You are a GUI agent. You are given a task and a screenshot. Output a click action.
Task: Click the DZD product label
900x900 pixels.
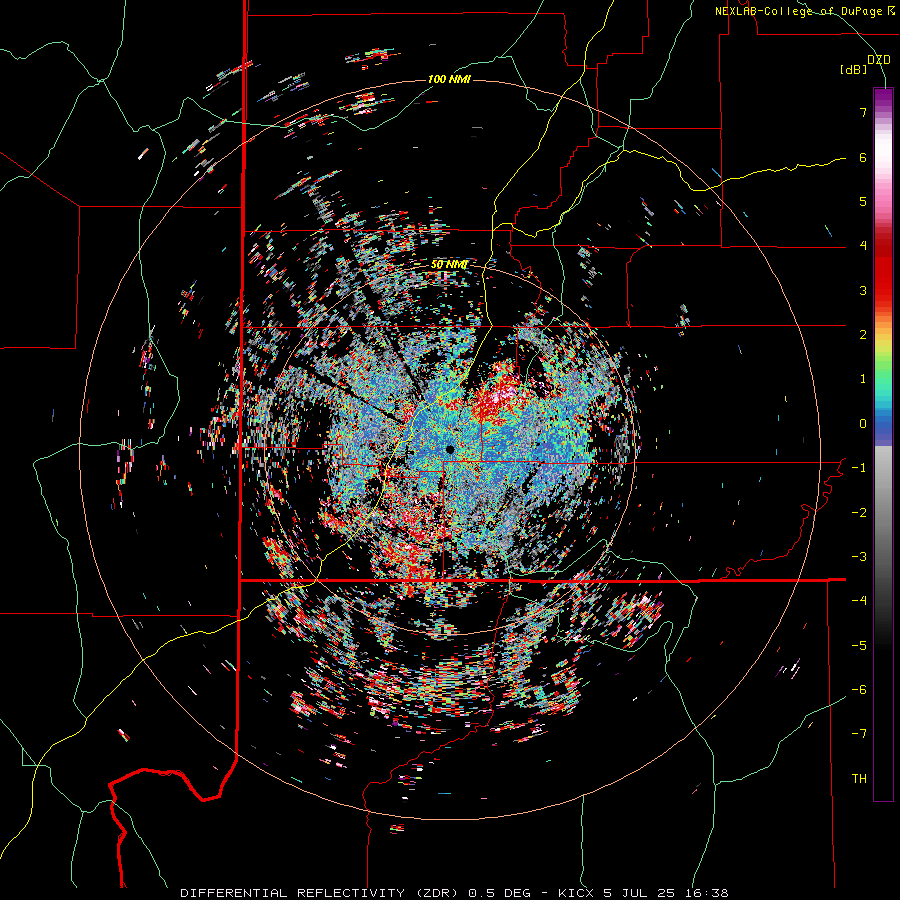point(879,60)
